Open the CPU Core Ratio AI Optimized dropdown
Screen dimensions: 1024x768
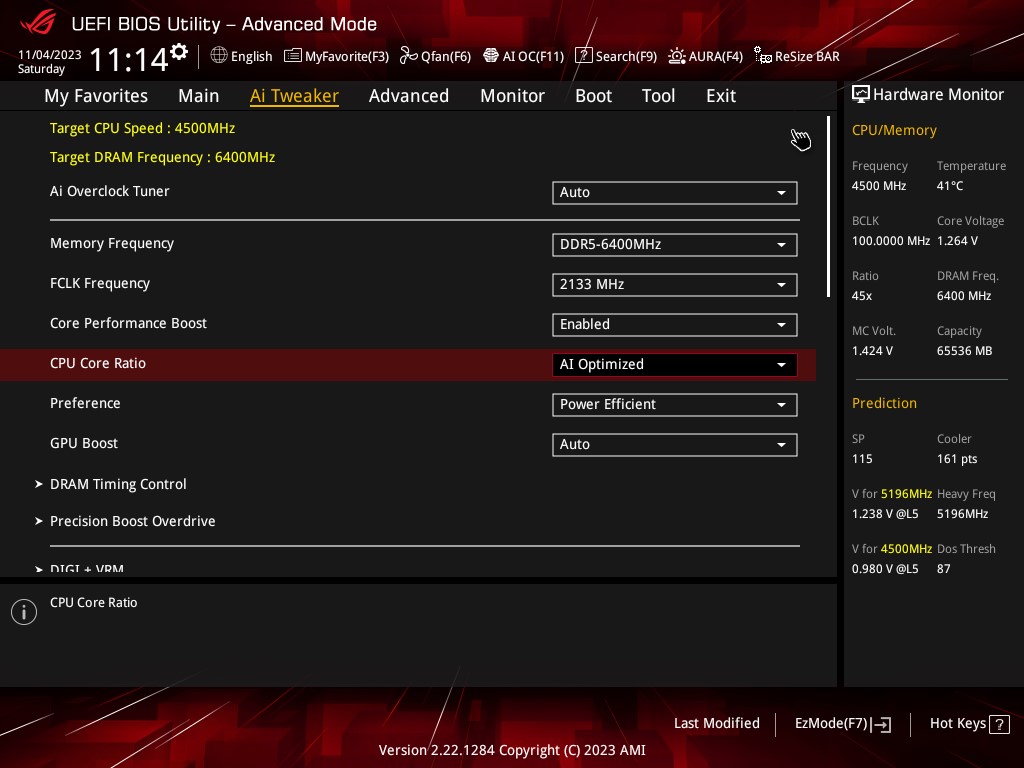point(675,364)
